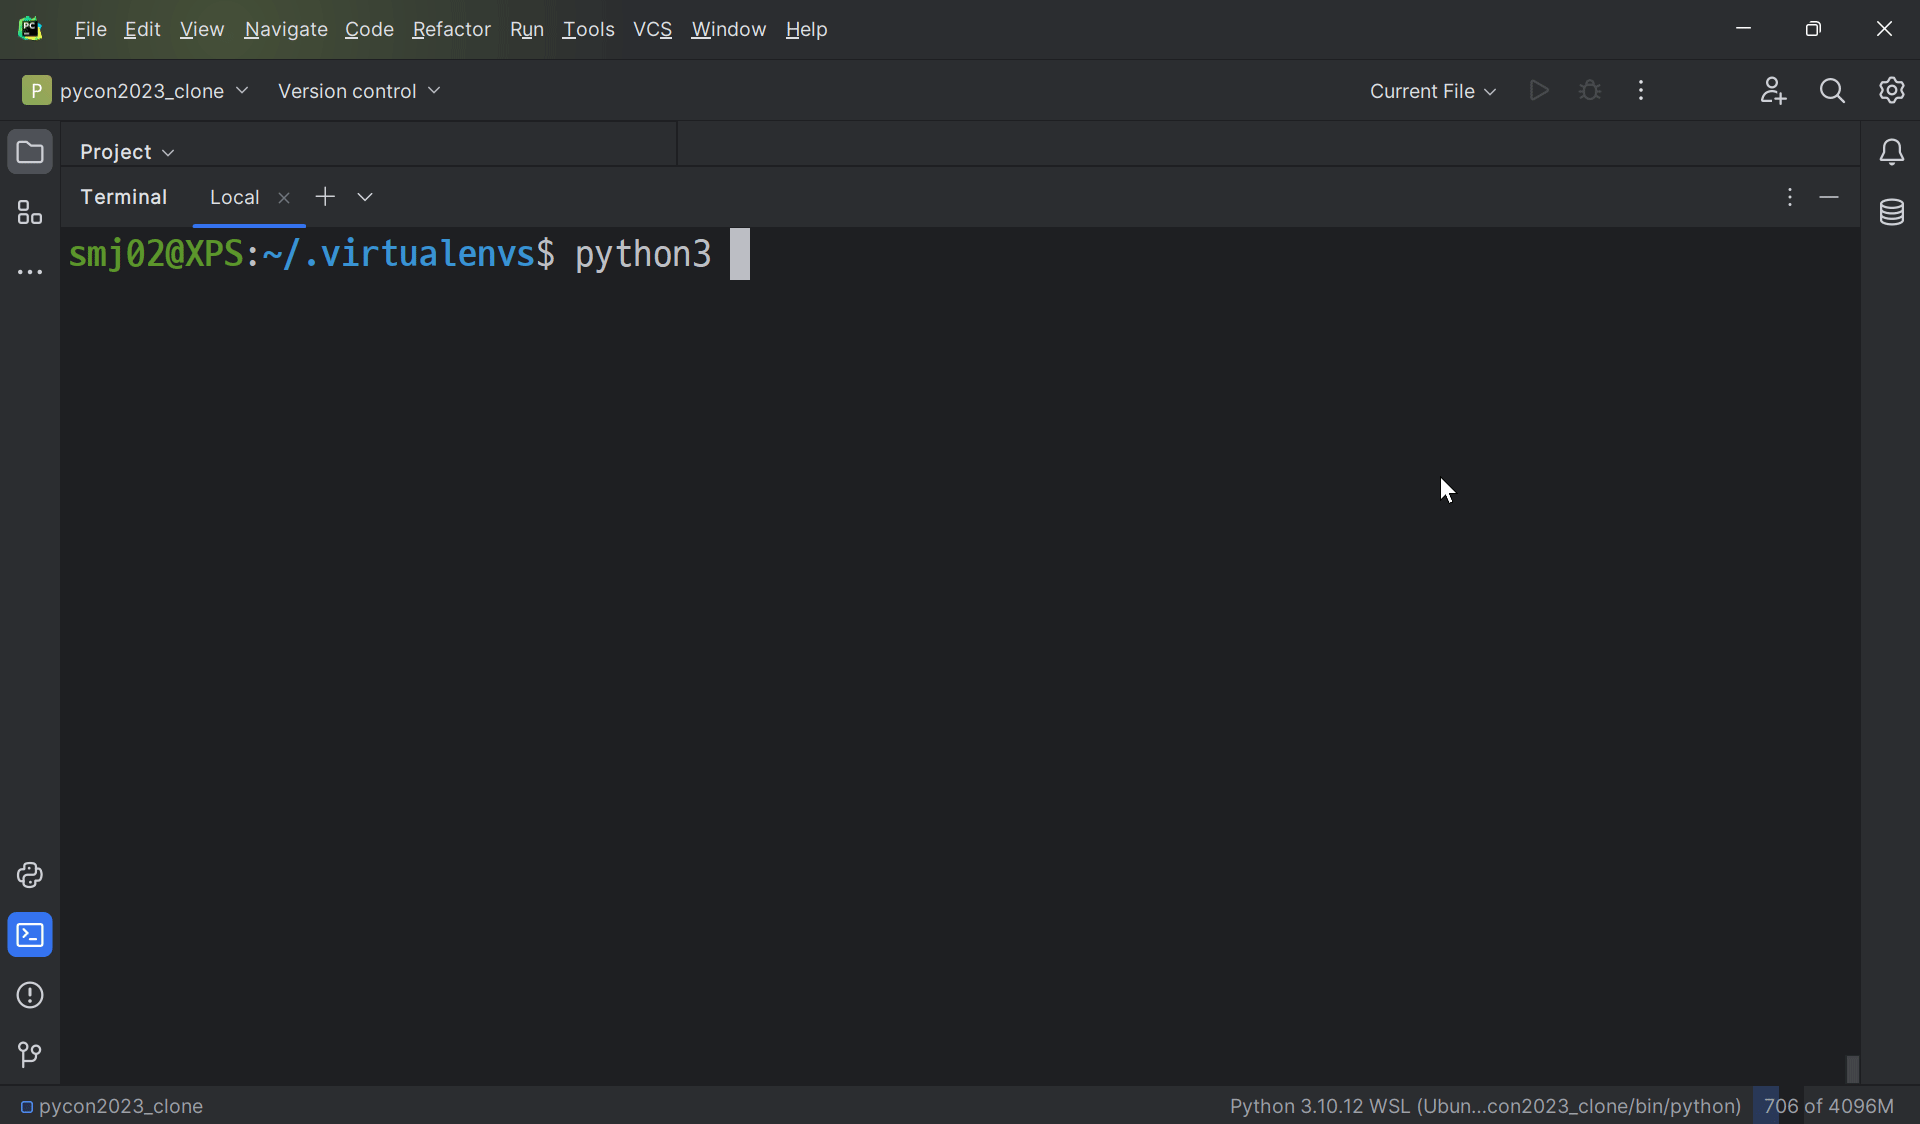
Task: Toggle the Project folder tool window
Action: pos(30,152)
